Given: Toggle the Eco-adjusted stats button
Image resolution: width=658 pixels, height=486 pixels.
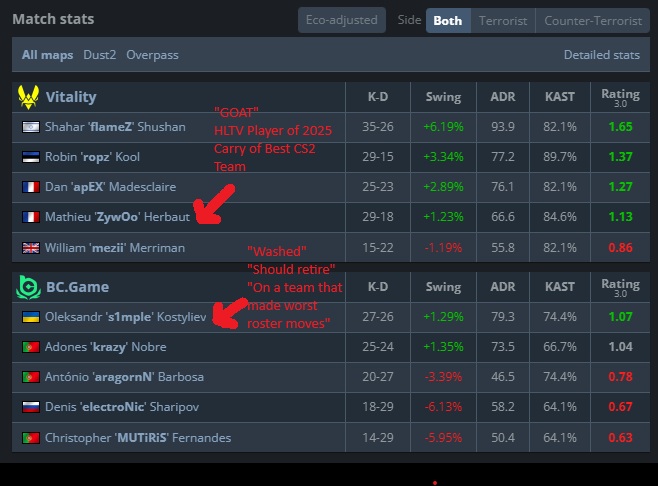Looking at the screenshot, I should [x=342, y=20].
